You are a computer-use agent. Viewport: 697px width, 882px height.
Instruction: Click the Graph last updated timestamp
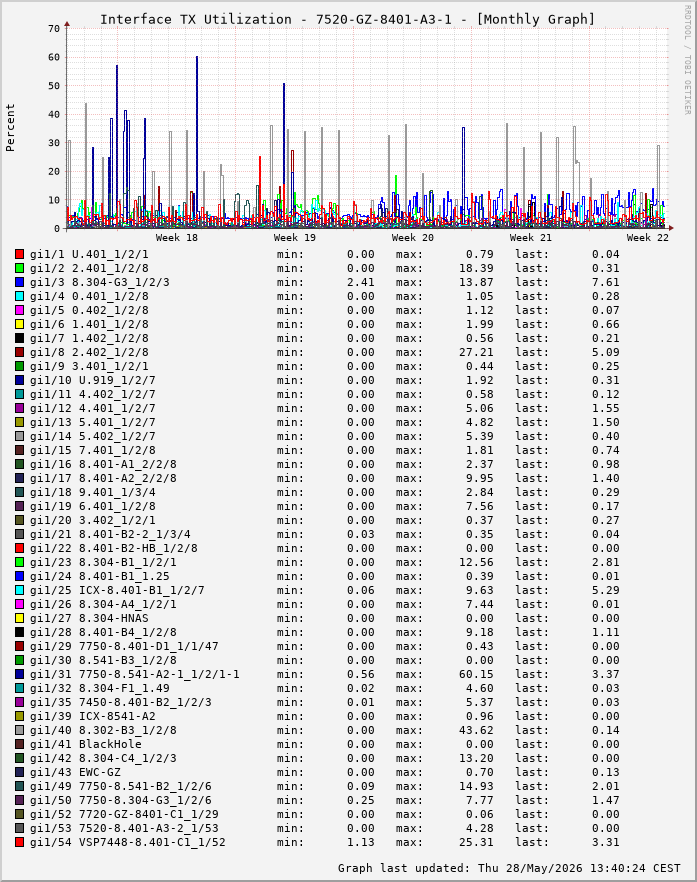click(509, 868)
